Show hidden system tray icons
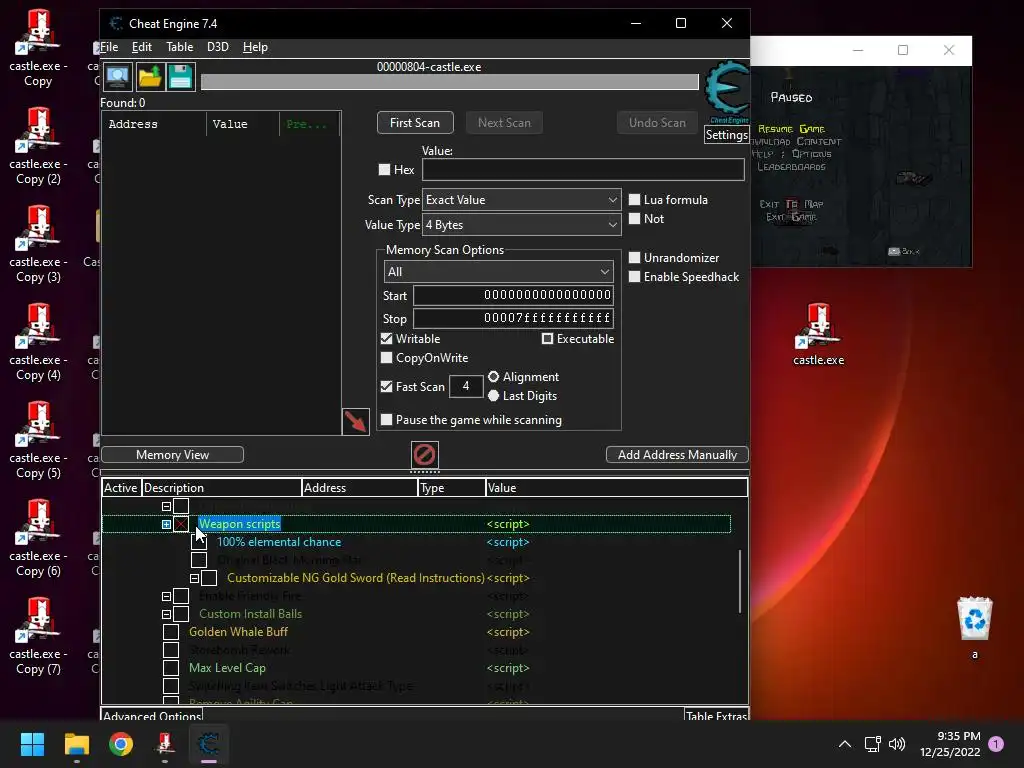Image resolution: width=1024 pixels, height=768 pixels. [x=844, y=744]
